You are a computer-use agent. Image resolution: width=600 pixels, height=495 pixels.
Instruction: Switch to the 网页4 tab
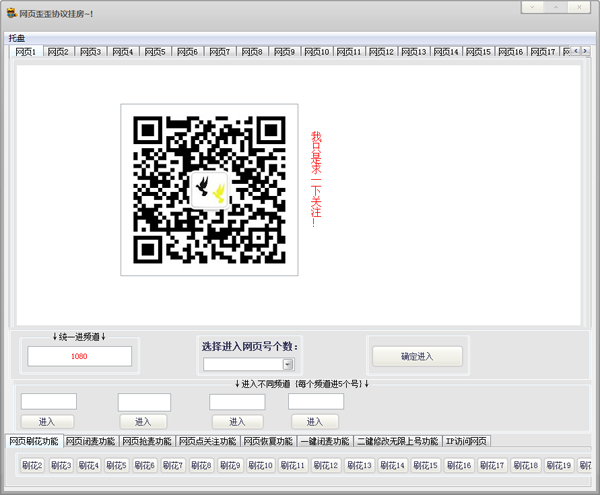[x=123, y=52]
